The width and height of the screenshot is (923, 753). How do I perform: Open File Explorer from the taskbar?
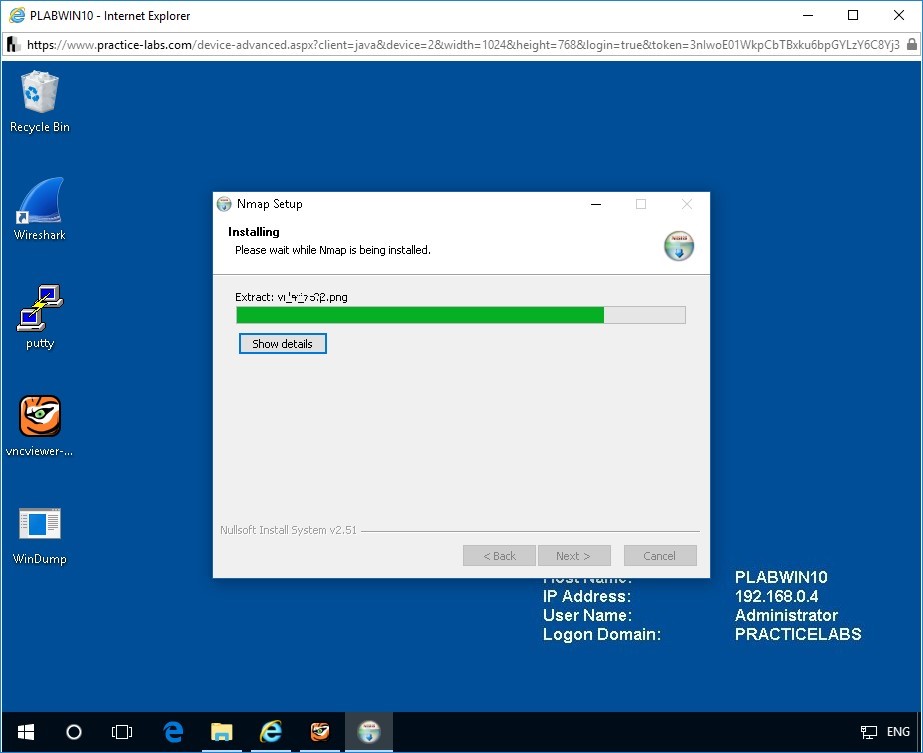[221, 732]
